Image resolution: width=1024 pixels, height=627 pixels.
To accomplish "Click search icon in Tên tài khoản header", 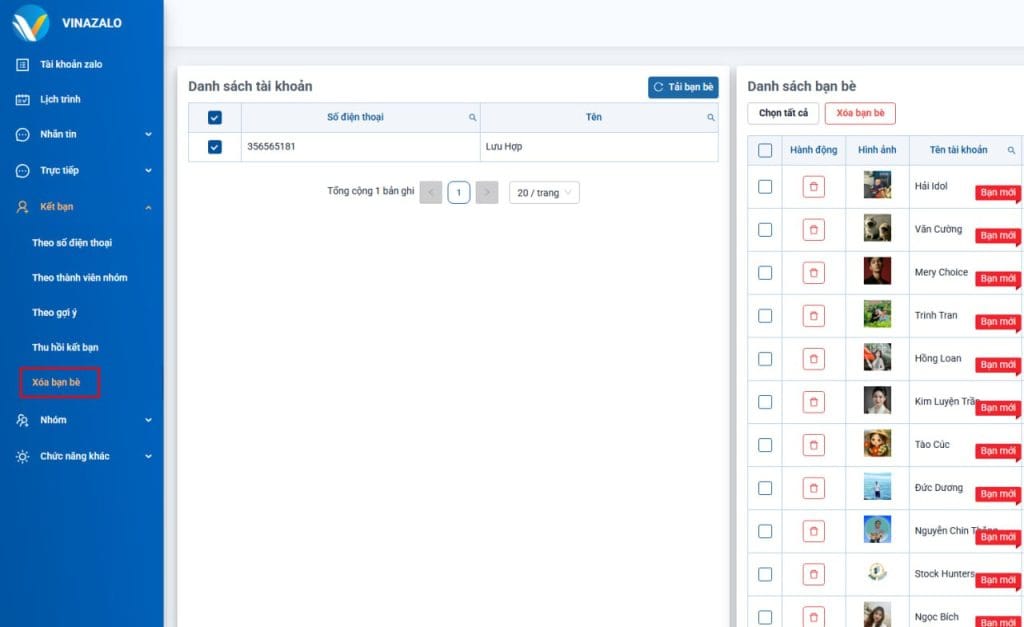I will click(x=1011, y=150).
